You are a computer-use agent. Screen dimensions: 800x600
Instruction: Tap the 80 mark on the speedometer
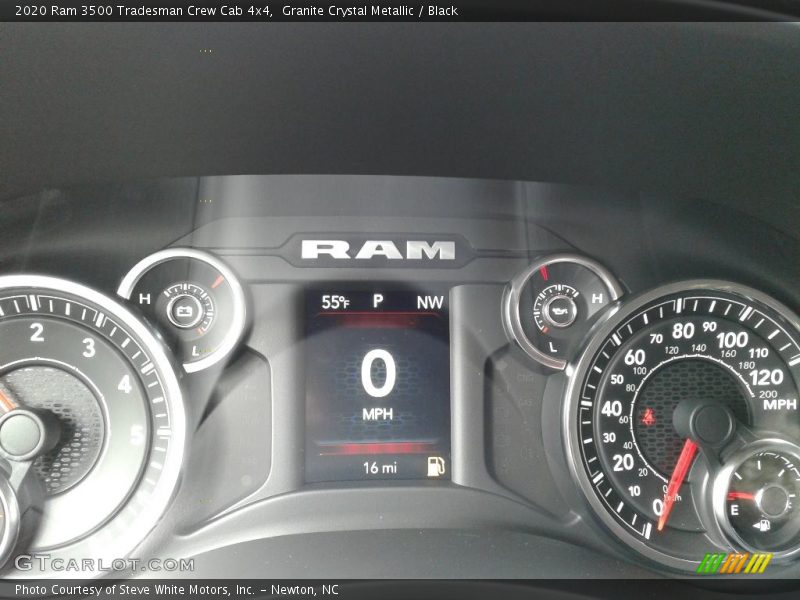[x=683, y=331]
